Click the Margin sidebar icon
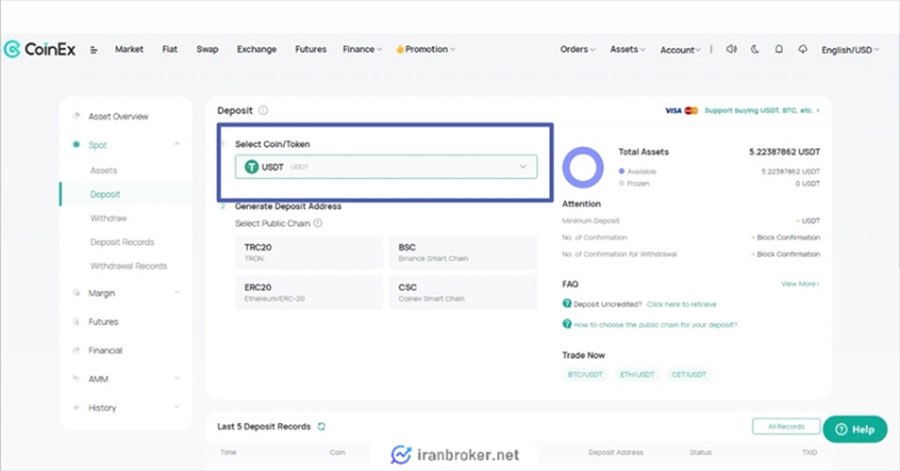The image size is (900, 471). coord(76,293)
